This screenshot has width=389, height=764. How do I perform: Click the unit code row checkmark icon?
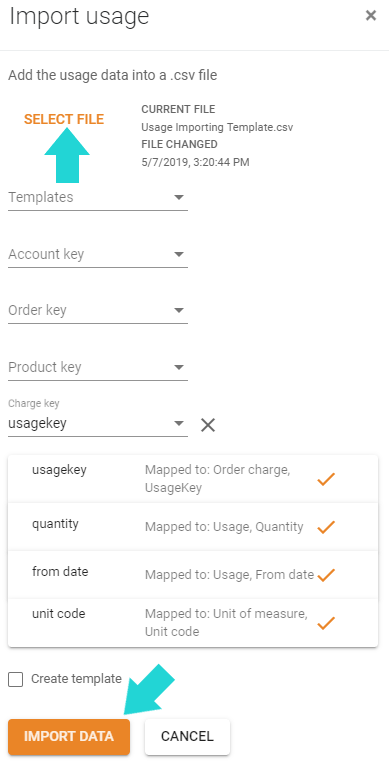pyautogui.click(x=326, y=623)
